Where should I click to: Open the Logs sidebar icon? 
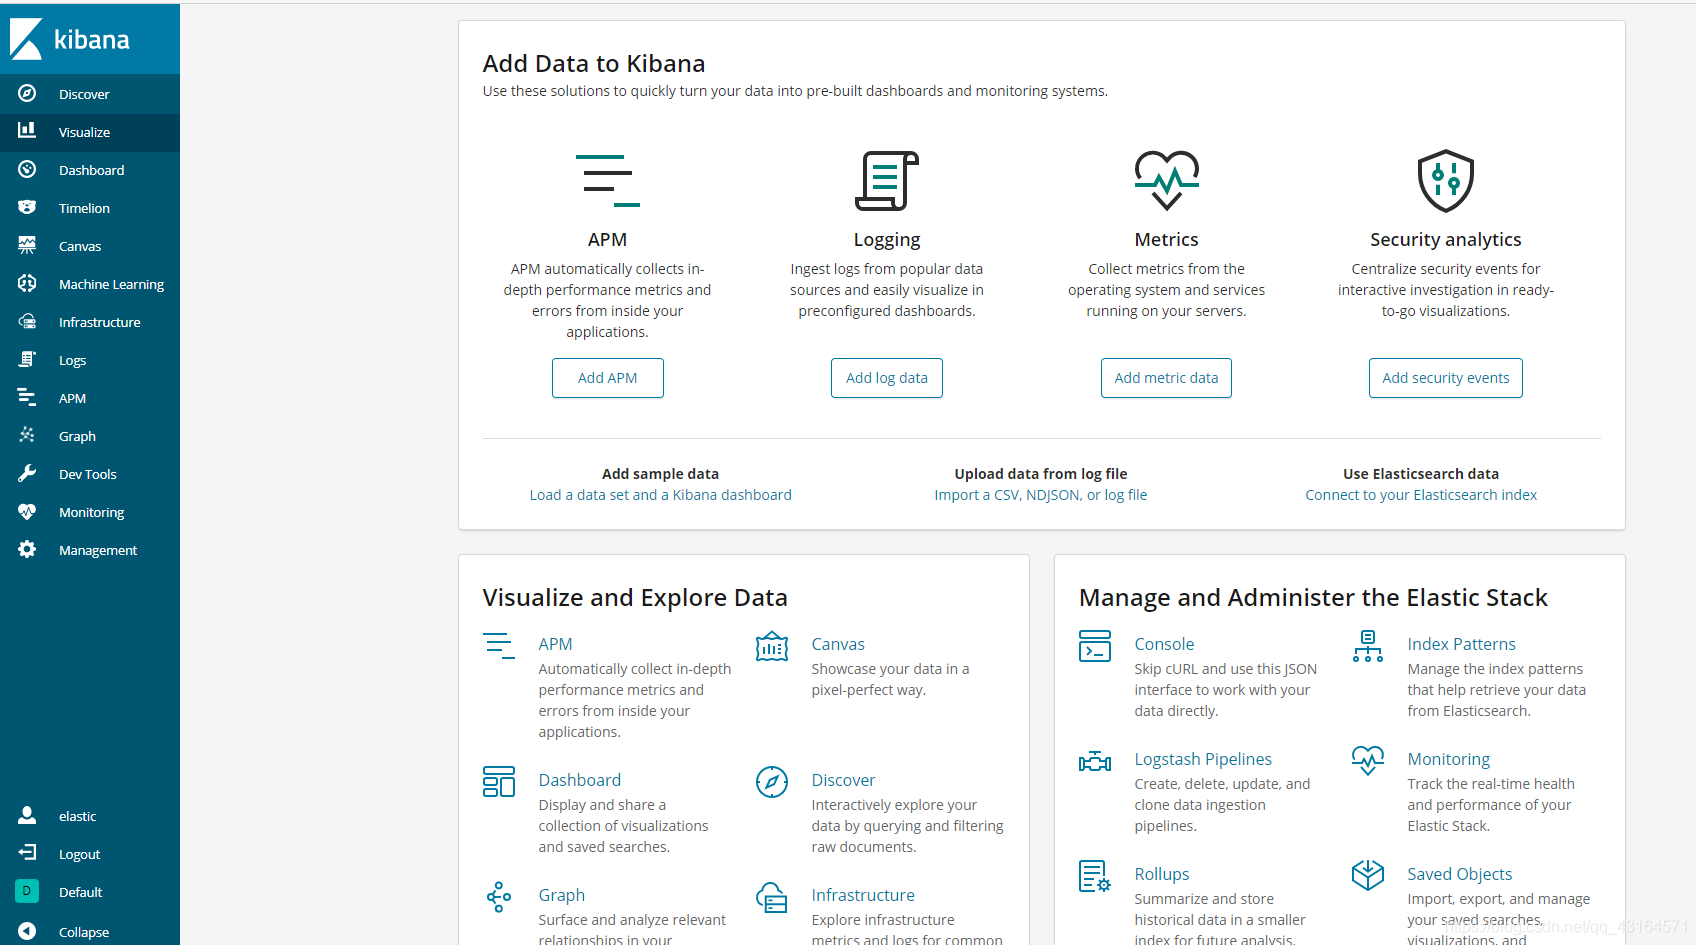tap(27, 359)
